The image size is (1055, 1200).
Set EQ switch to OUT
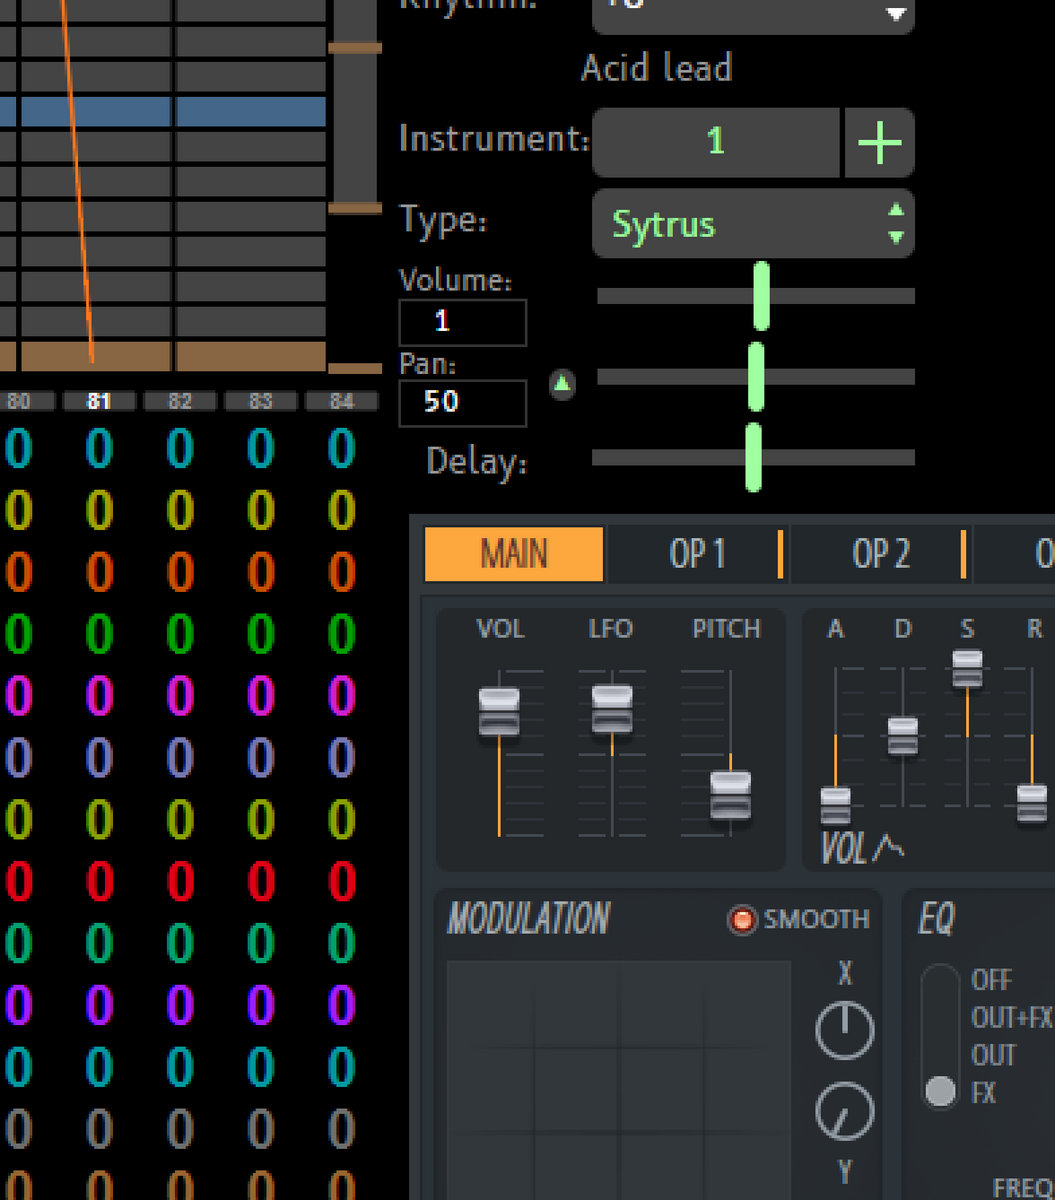coord(993,1056)
